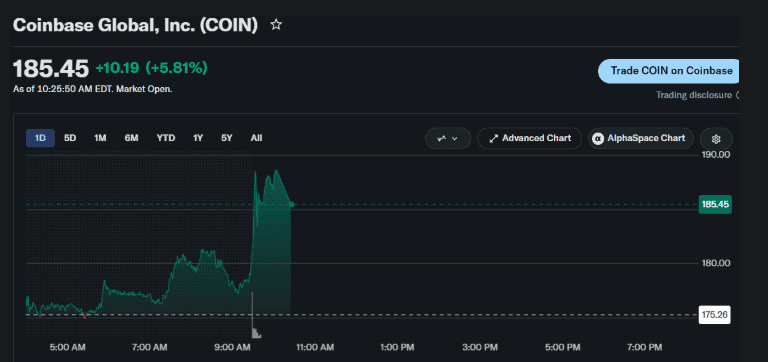View the 5Y chart range
The width and height of the screenshot is (768, 362).
[x=226, y=138]
